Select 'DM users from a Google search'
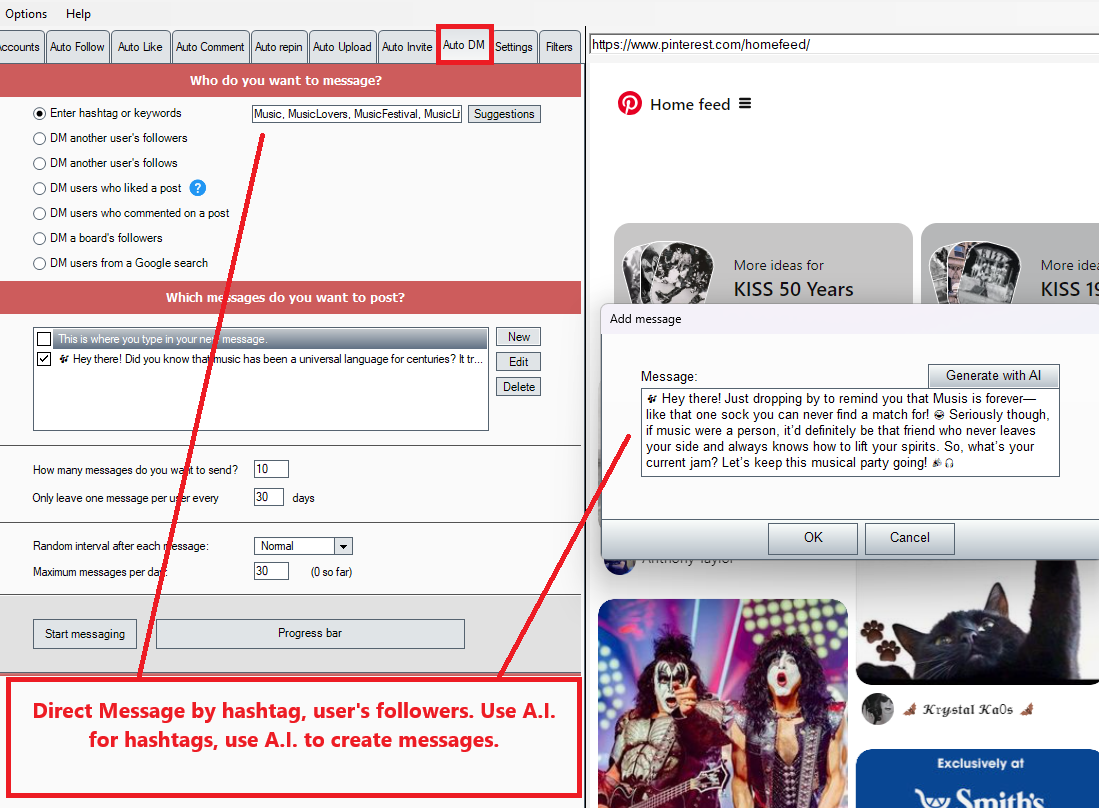The image size is (1099, 808). pos(40,264)
